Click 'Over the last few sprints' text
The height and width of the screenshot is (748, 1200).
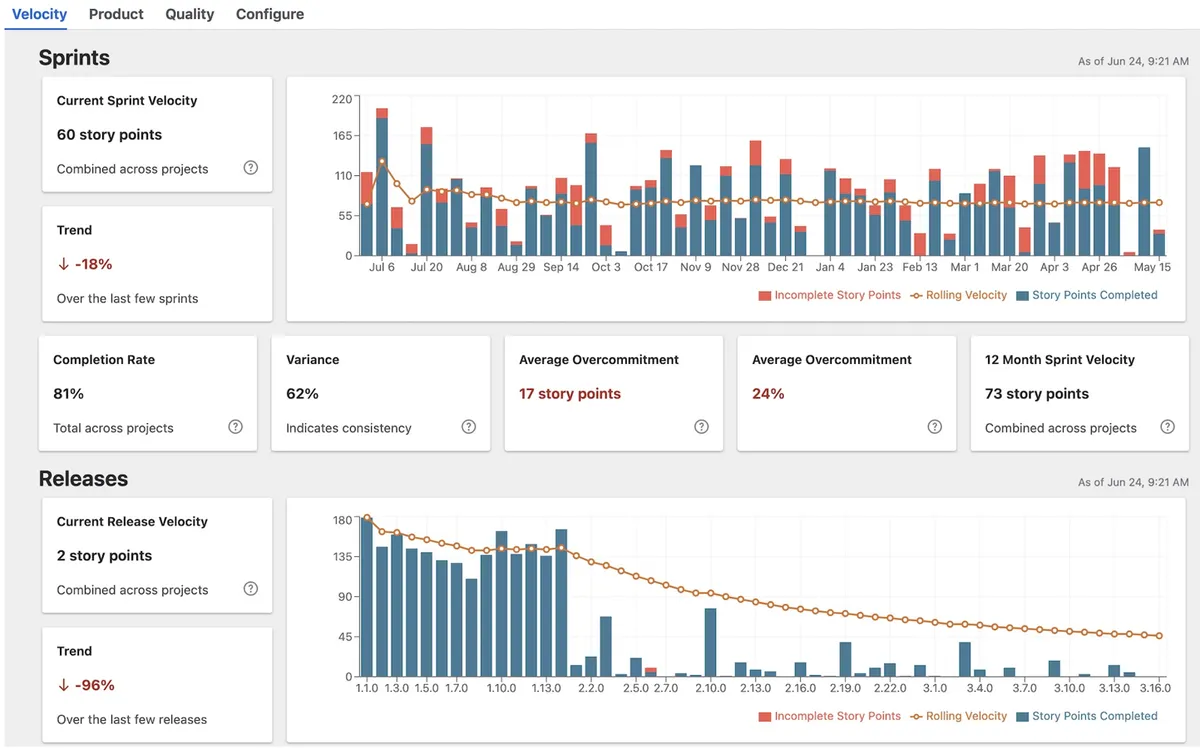[127, 298]
